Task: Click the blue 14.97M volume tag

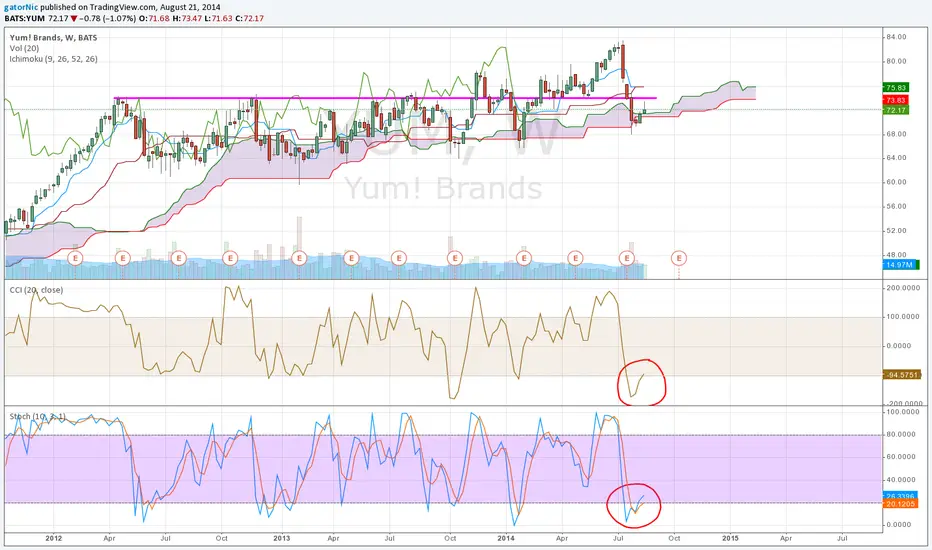Action: point(900,265)
